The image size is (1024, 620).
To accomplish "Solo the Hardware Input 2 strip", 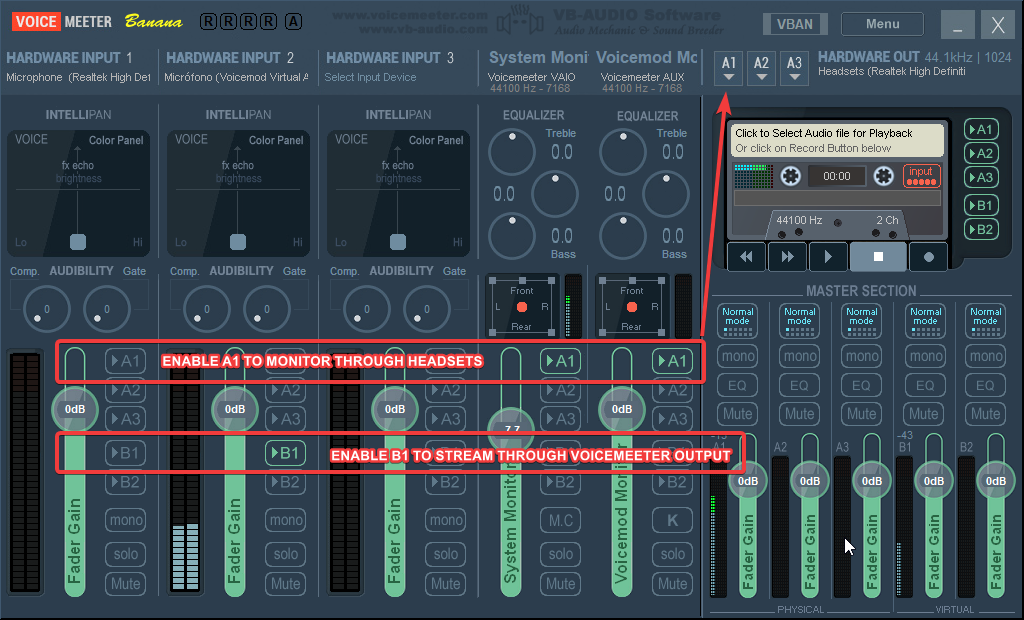I will (285, 554).
